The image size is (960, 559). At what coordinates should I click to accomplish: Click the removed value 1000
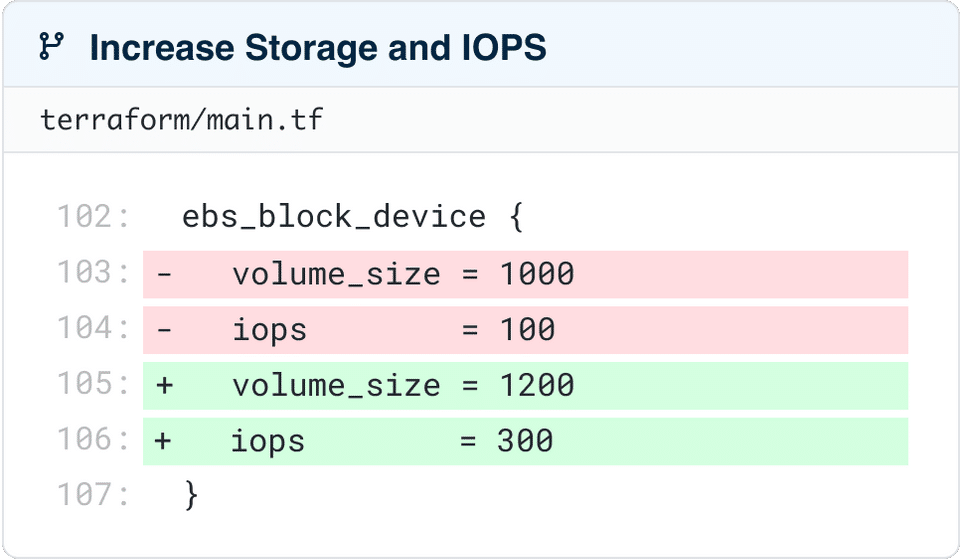point(538,274)
